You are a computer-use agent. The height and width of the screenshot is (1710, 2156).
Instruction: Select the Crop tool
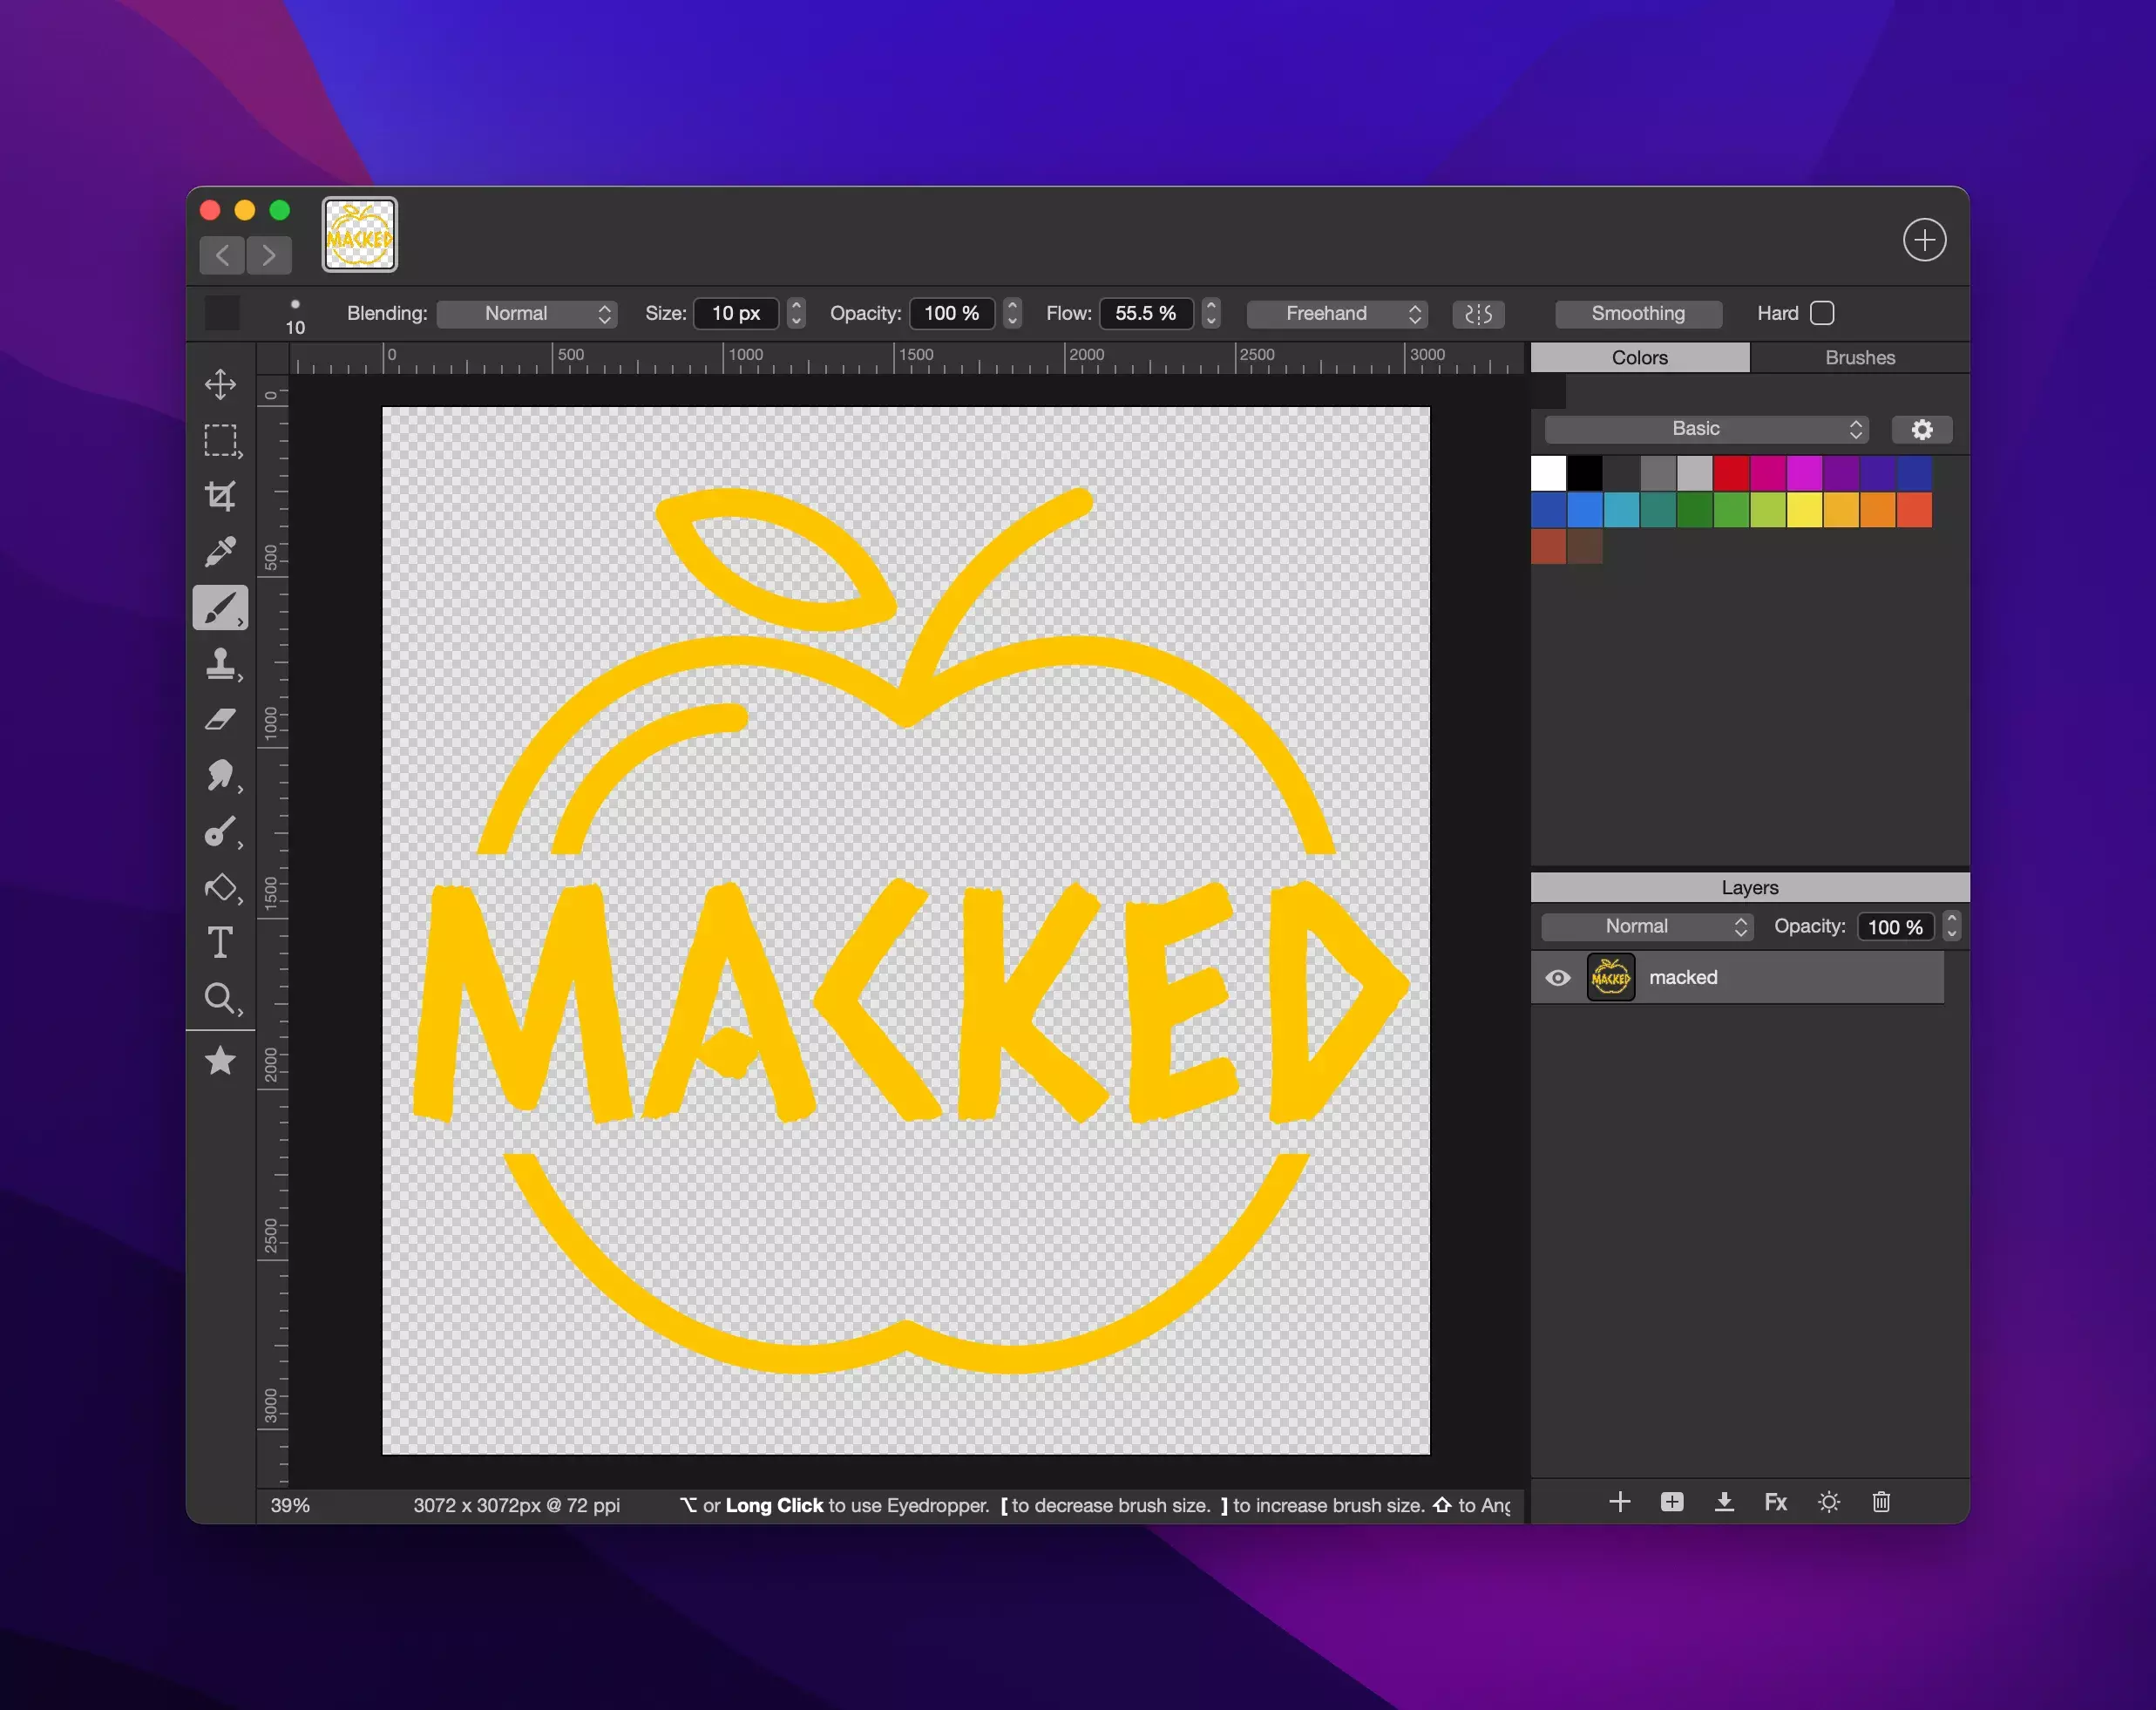tap(220, 496)
